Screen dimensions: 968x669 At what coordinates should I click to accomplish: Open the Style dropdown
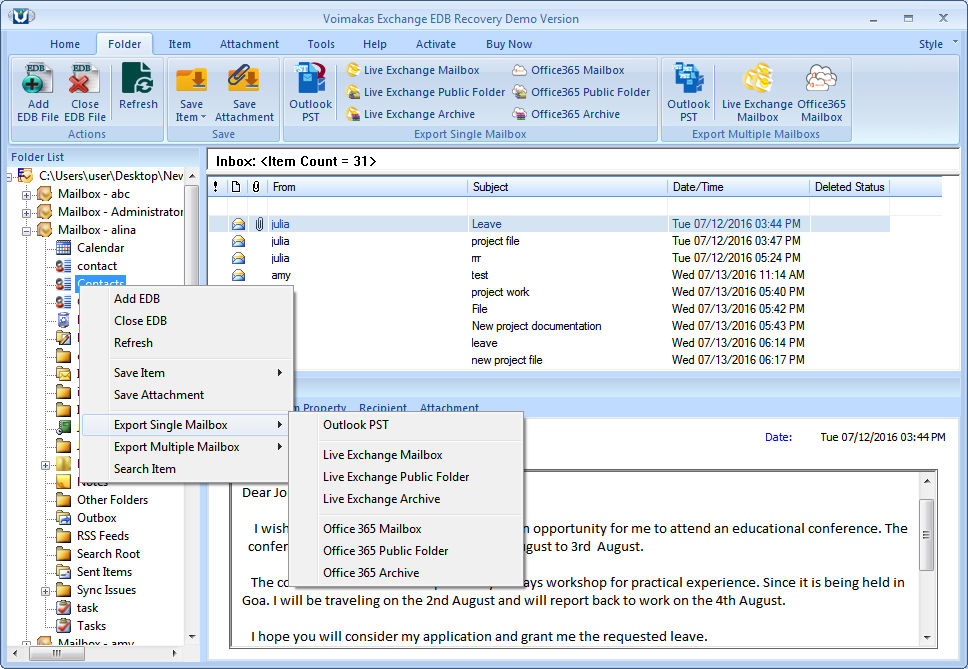point(937,44)
